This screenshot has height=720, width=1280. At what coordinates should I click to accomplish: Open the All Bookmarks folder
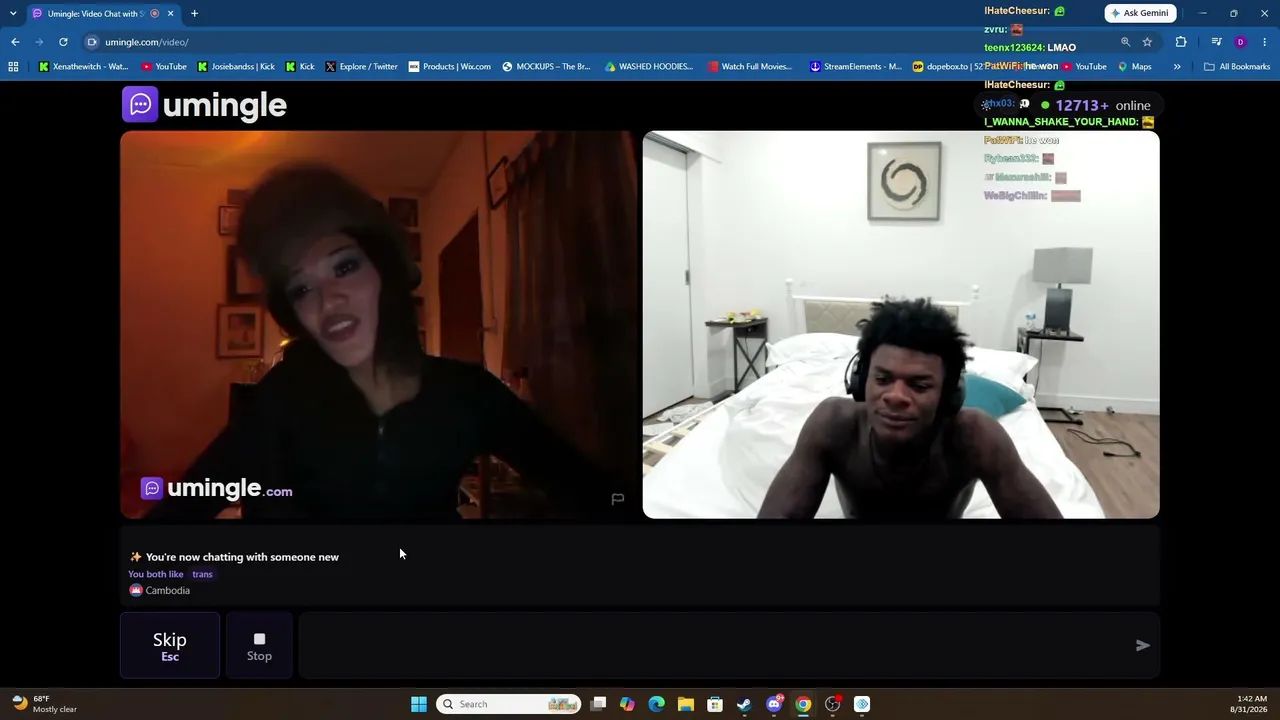point(1237,67)
